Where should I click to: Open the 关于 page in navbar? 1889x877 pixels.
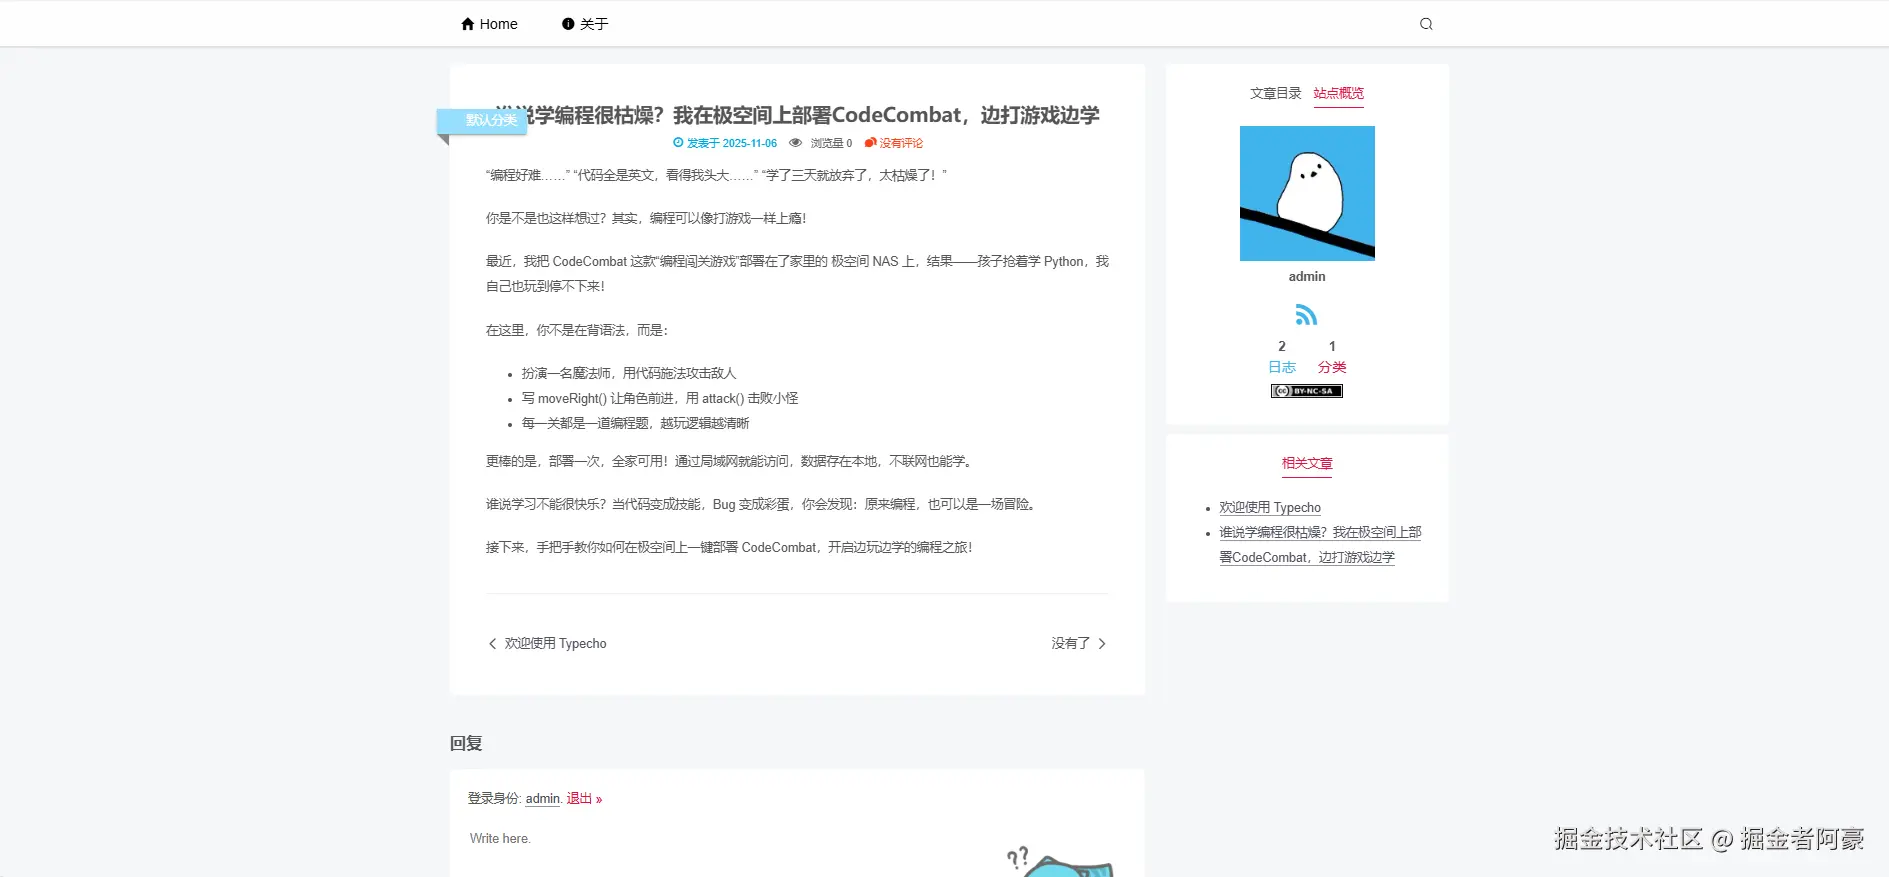[585, 24]
